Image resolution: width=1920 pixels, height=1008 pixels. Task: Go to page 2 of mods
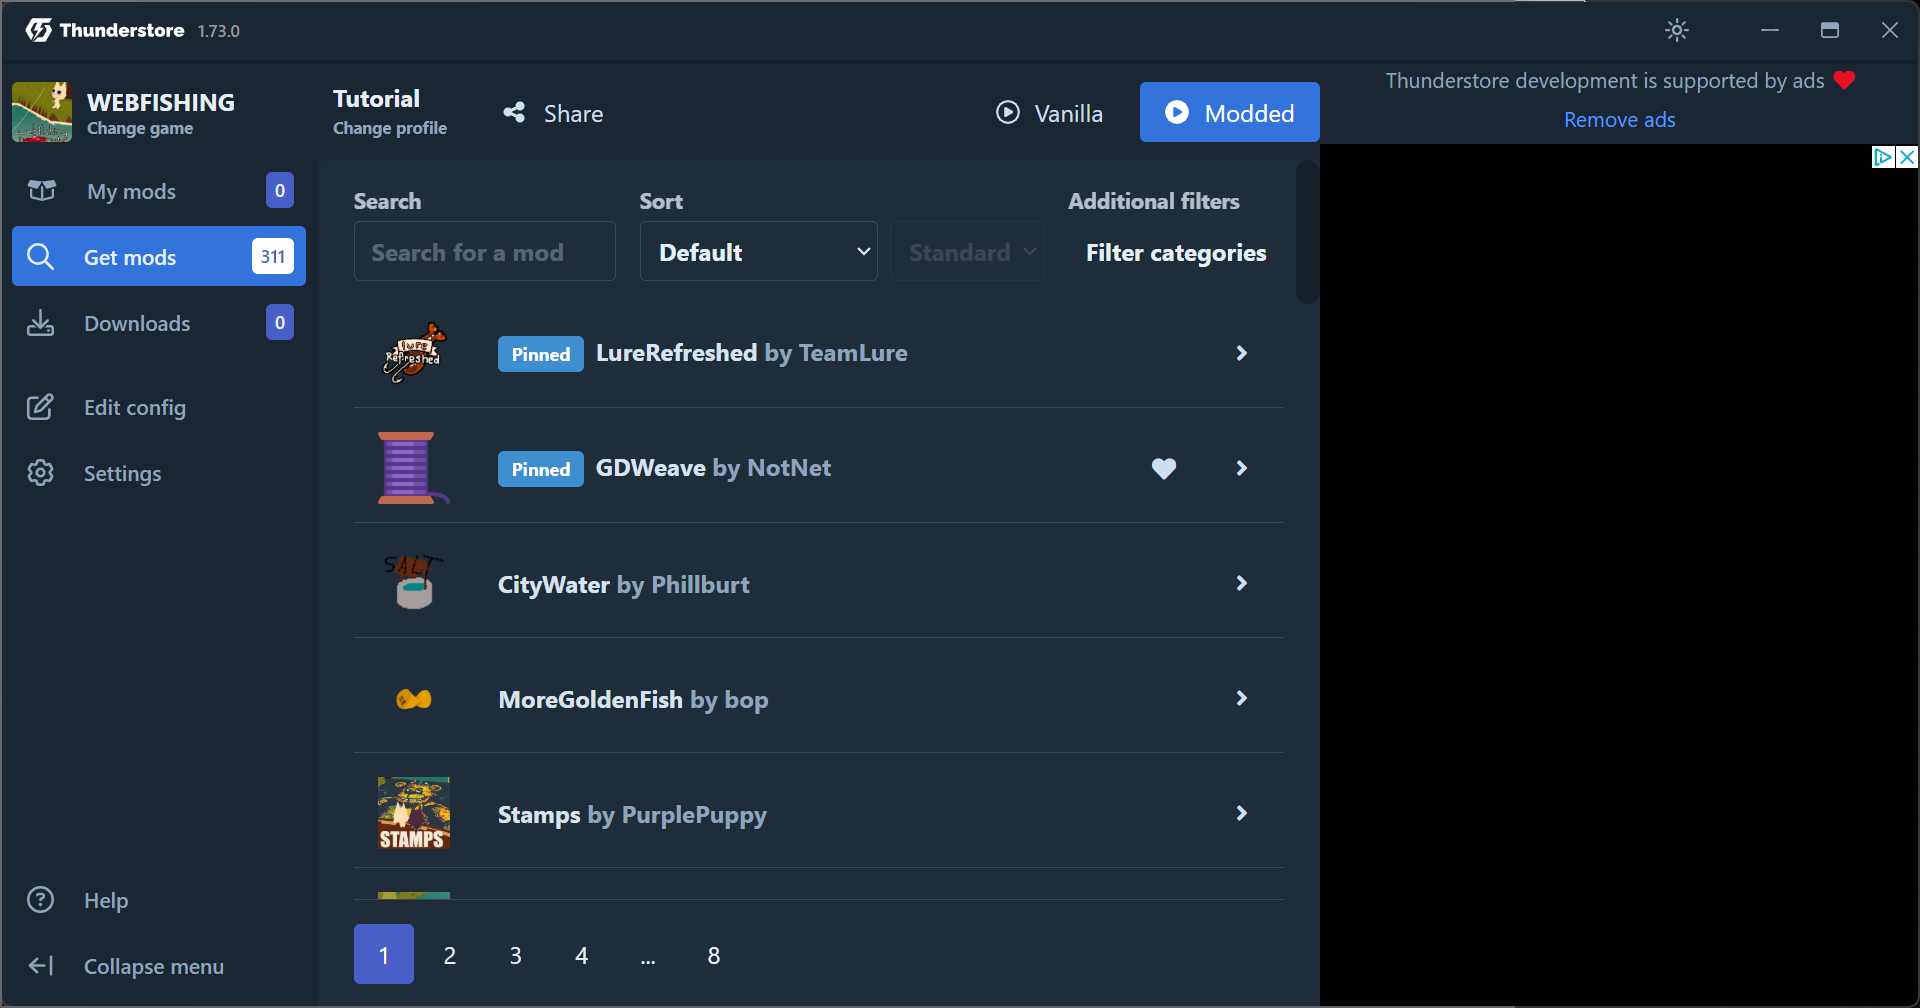[450, 955]
